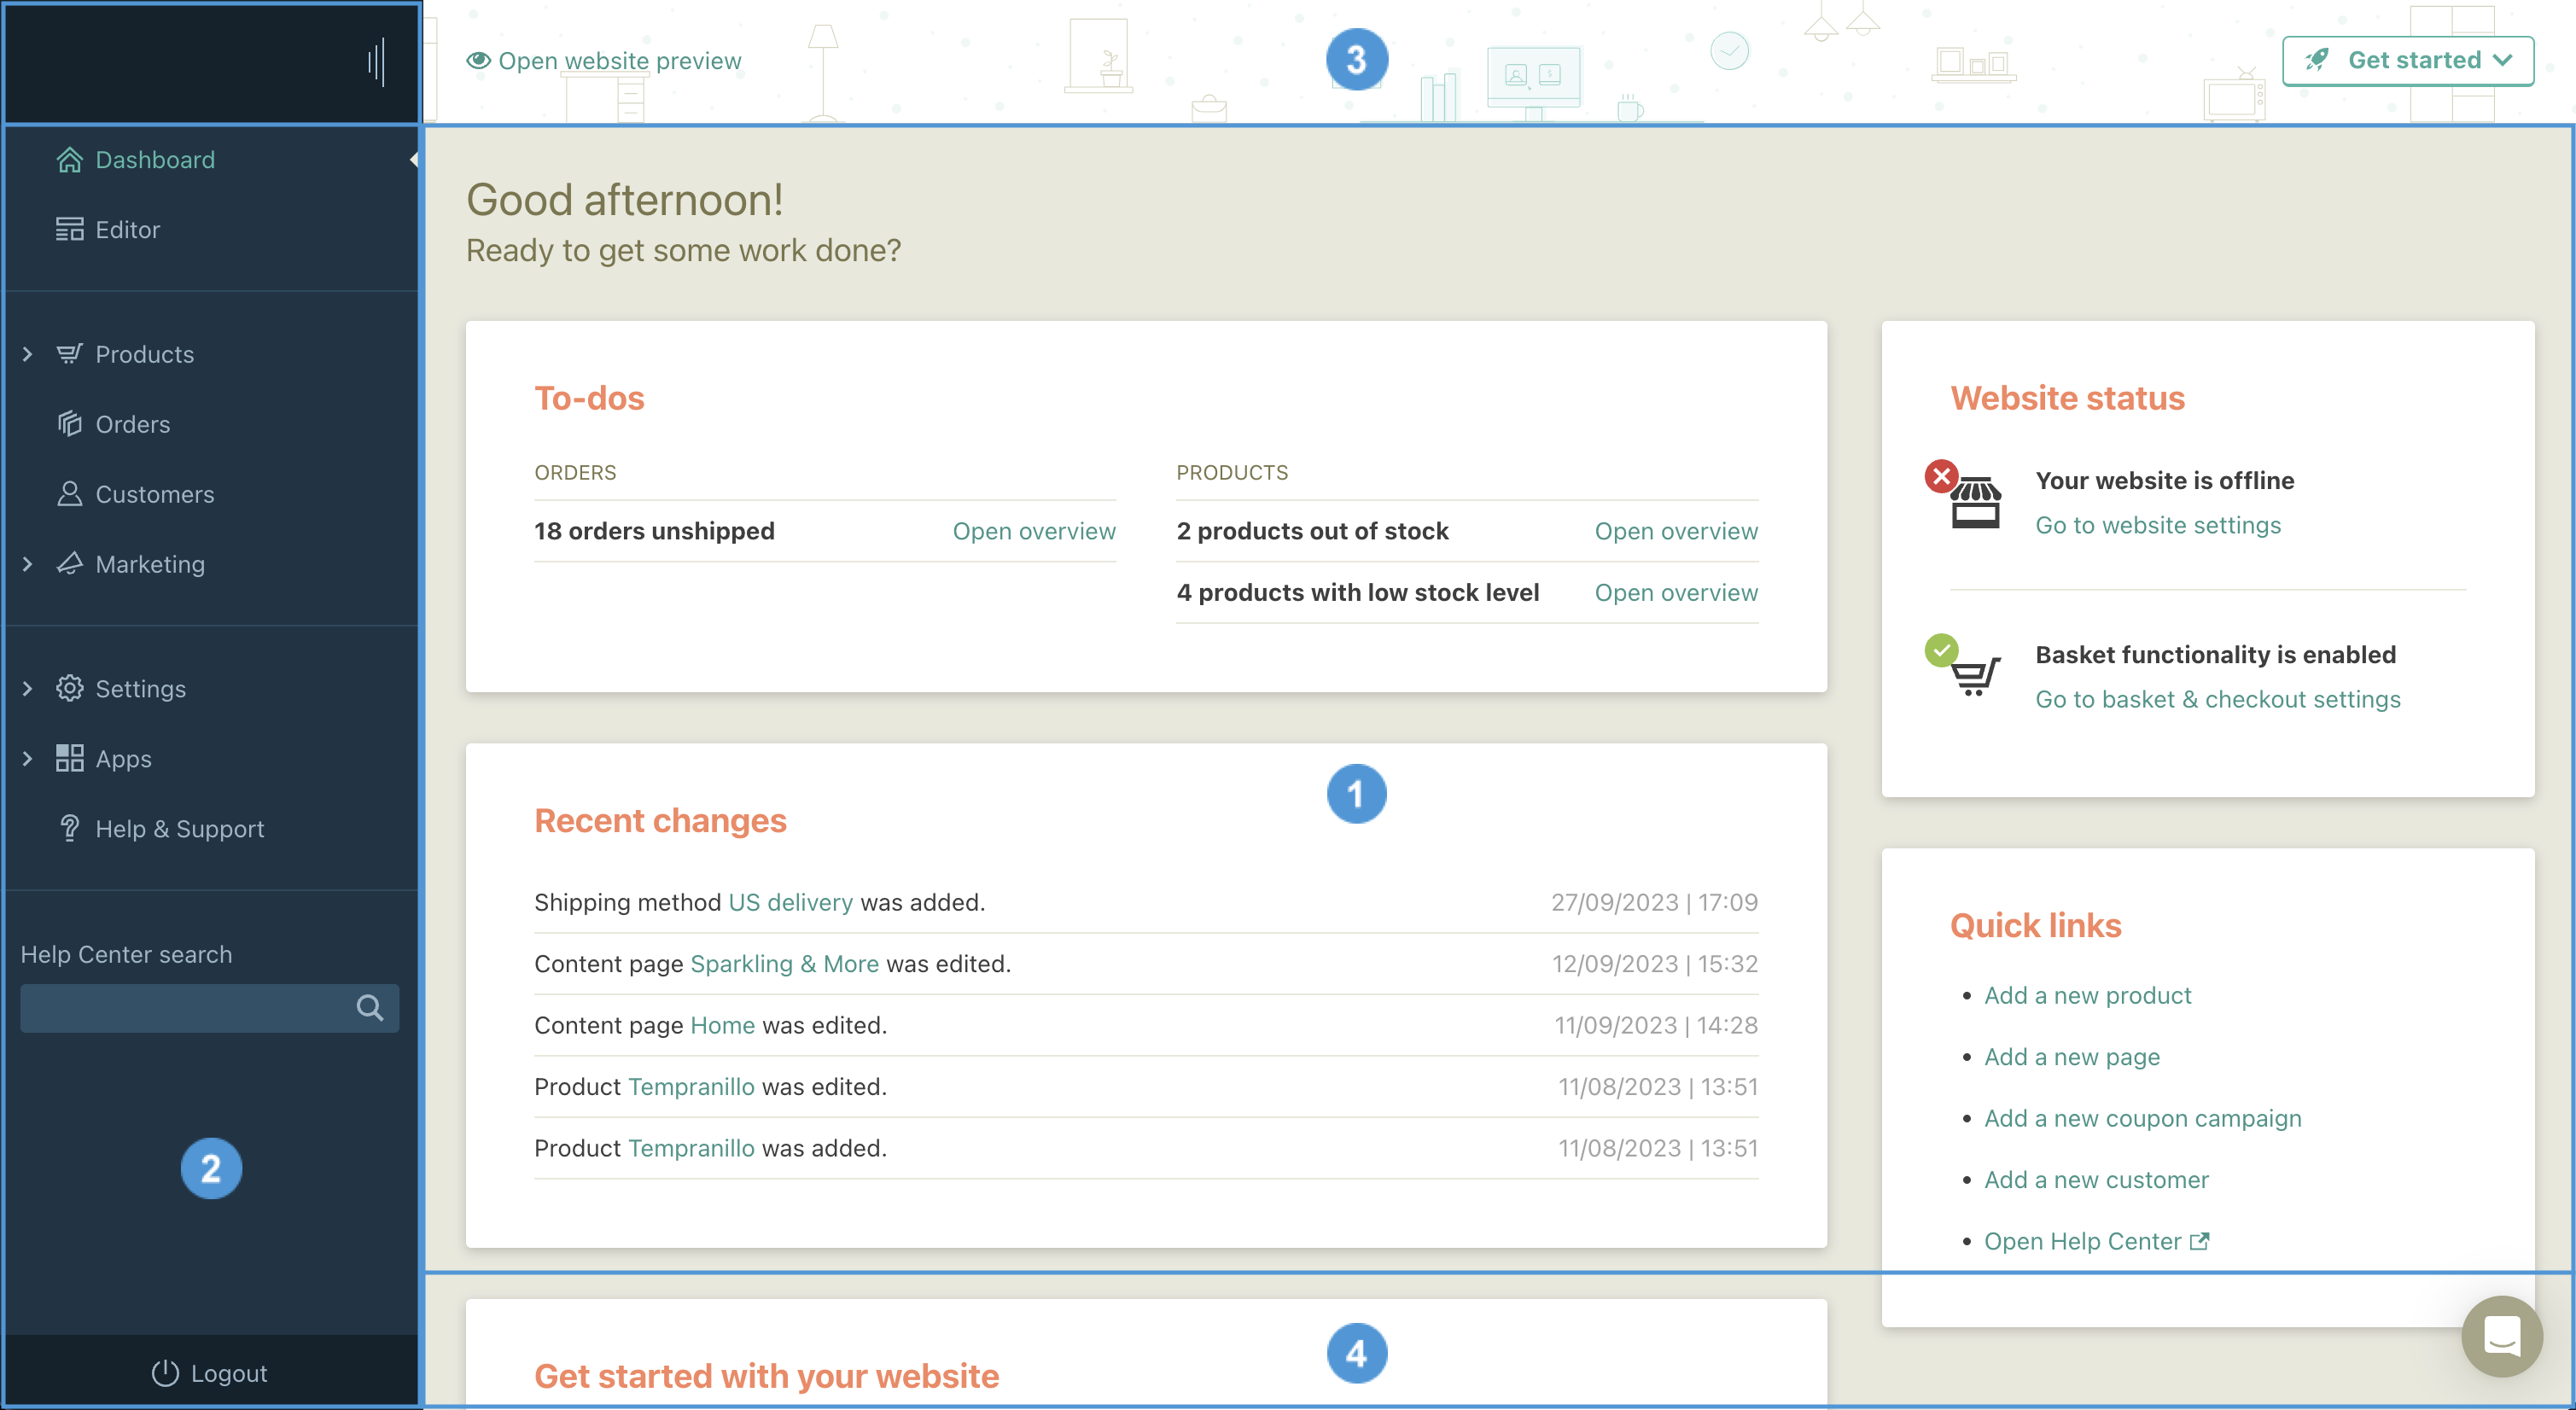Click the 'Get started with your website' heading
The image size is (2576, 1410).
click(766, 1376)
